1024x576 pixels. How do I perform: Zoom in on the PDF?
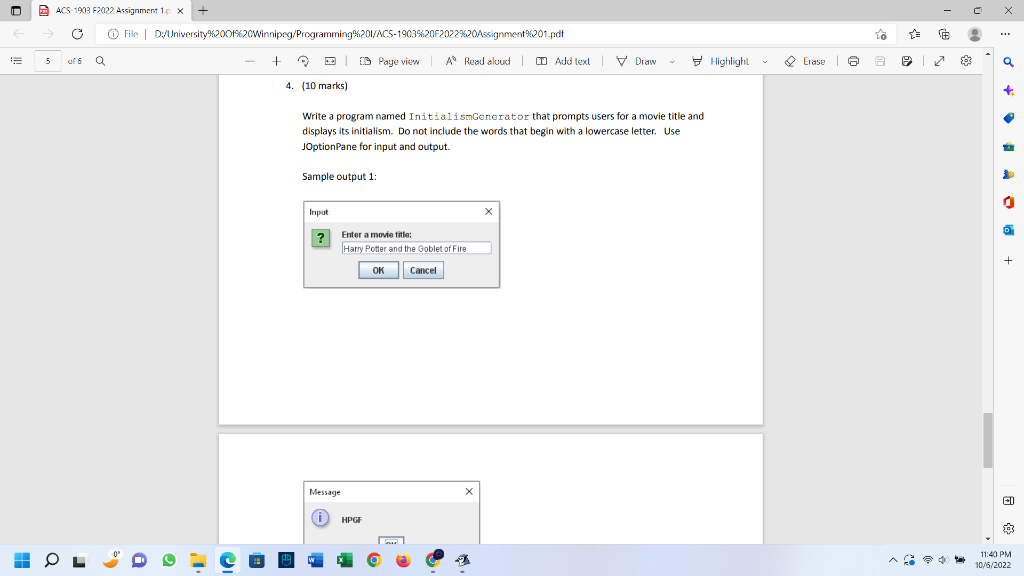[278, 61]
